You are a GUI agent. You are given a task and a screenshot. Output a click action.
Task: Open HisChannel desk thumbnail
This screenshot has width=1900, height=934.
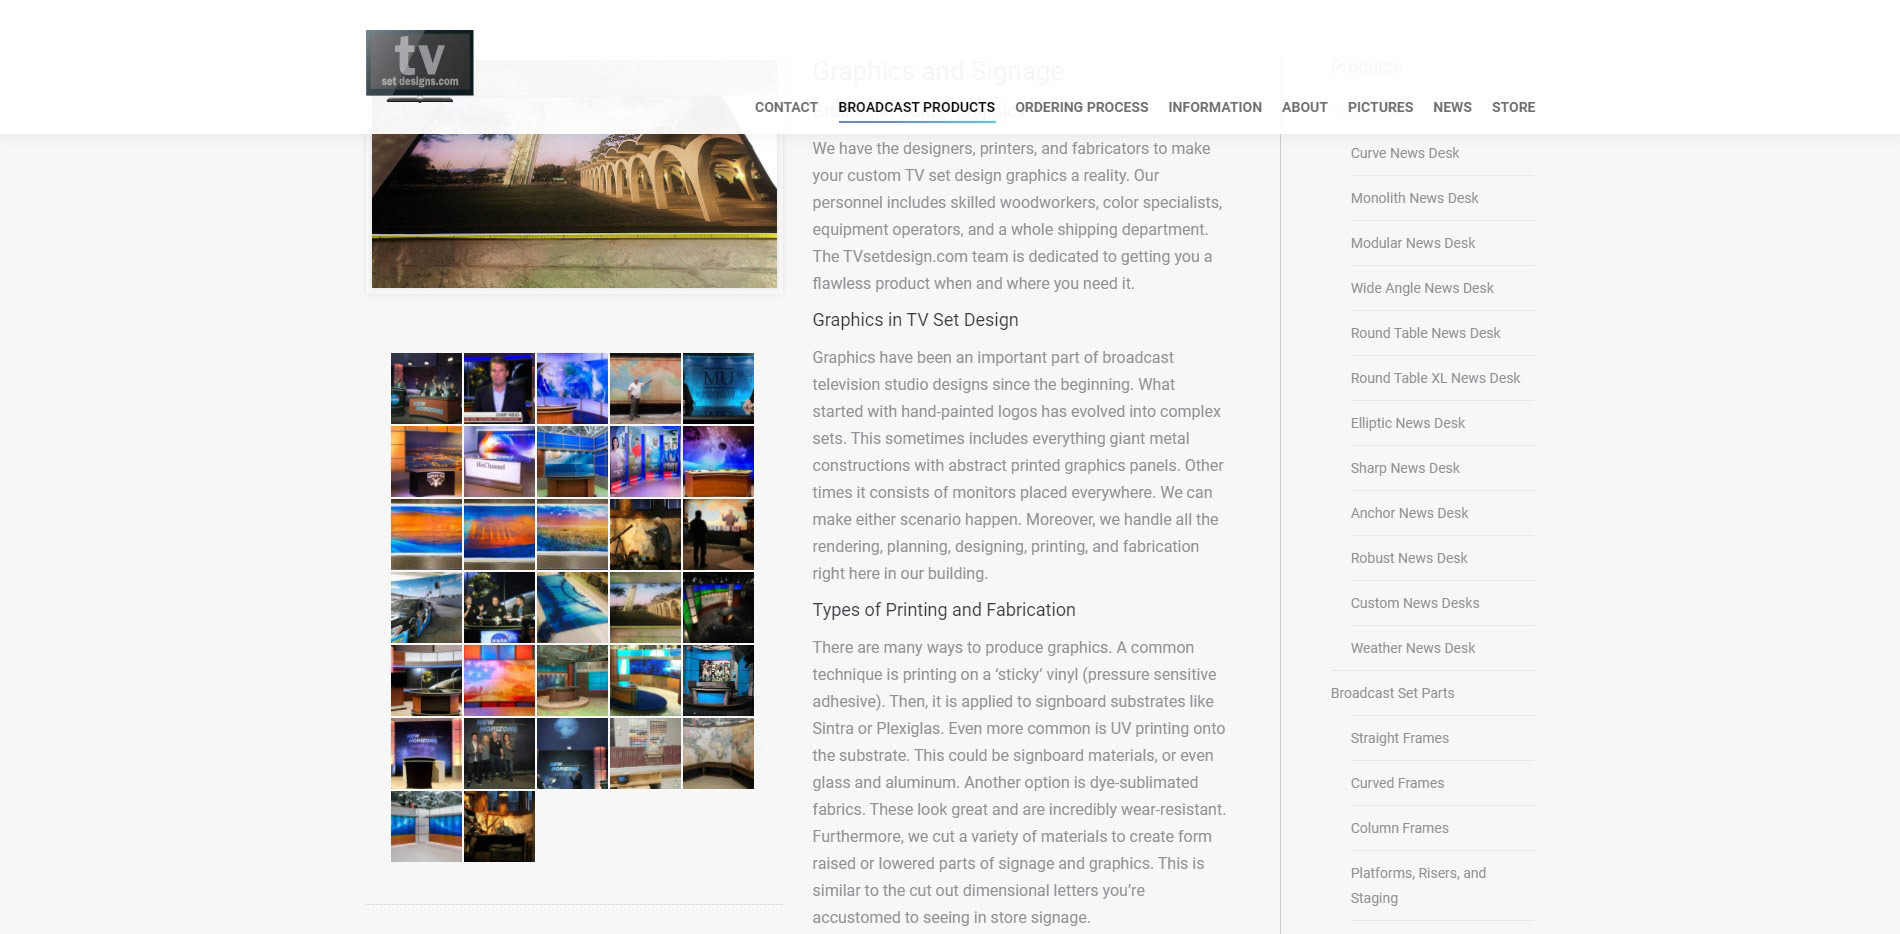point(499,461)
